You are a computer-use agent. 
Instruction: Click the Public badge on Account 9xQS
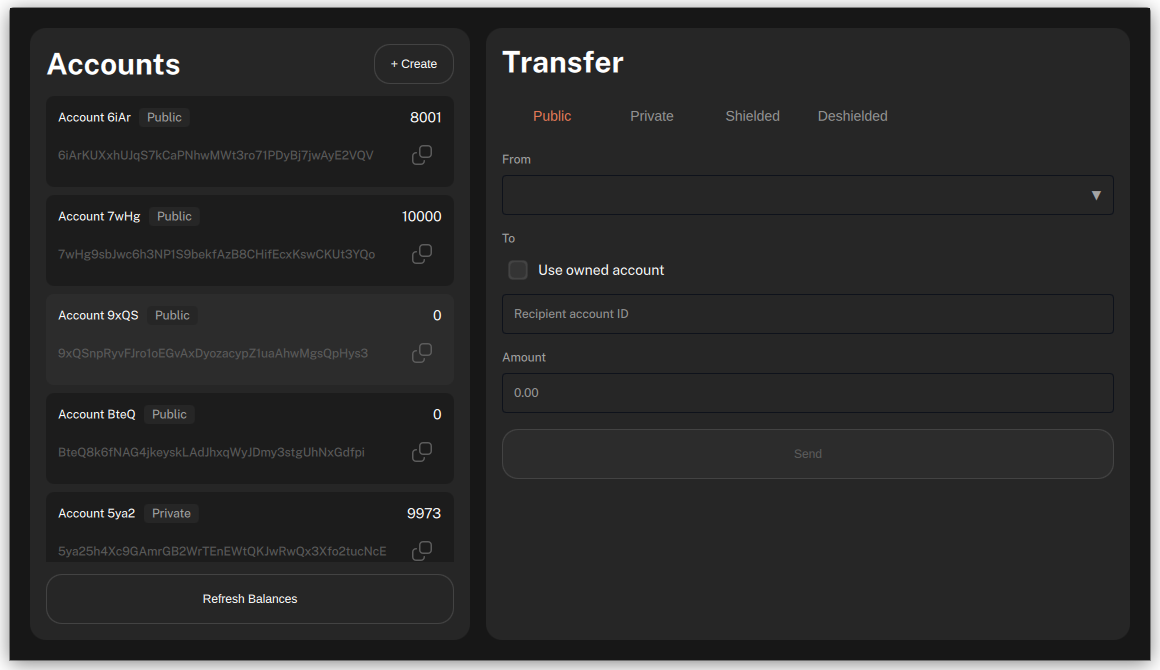(x=172, y=316)
